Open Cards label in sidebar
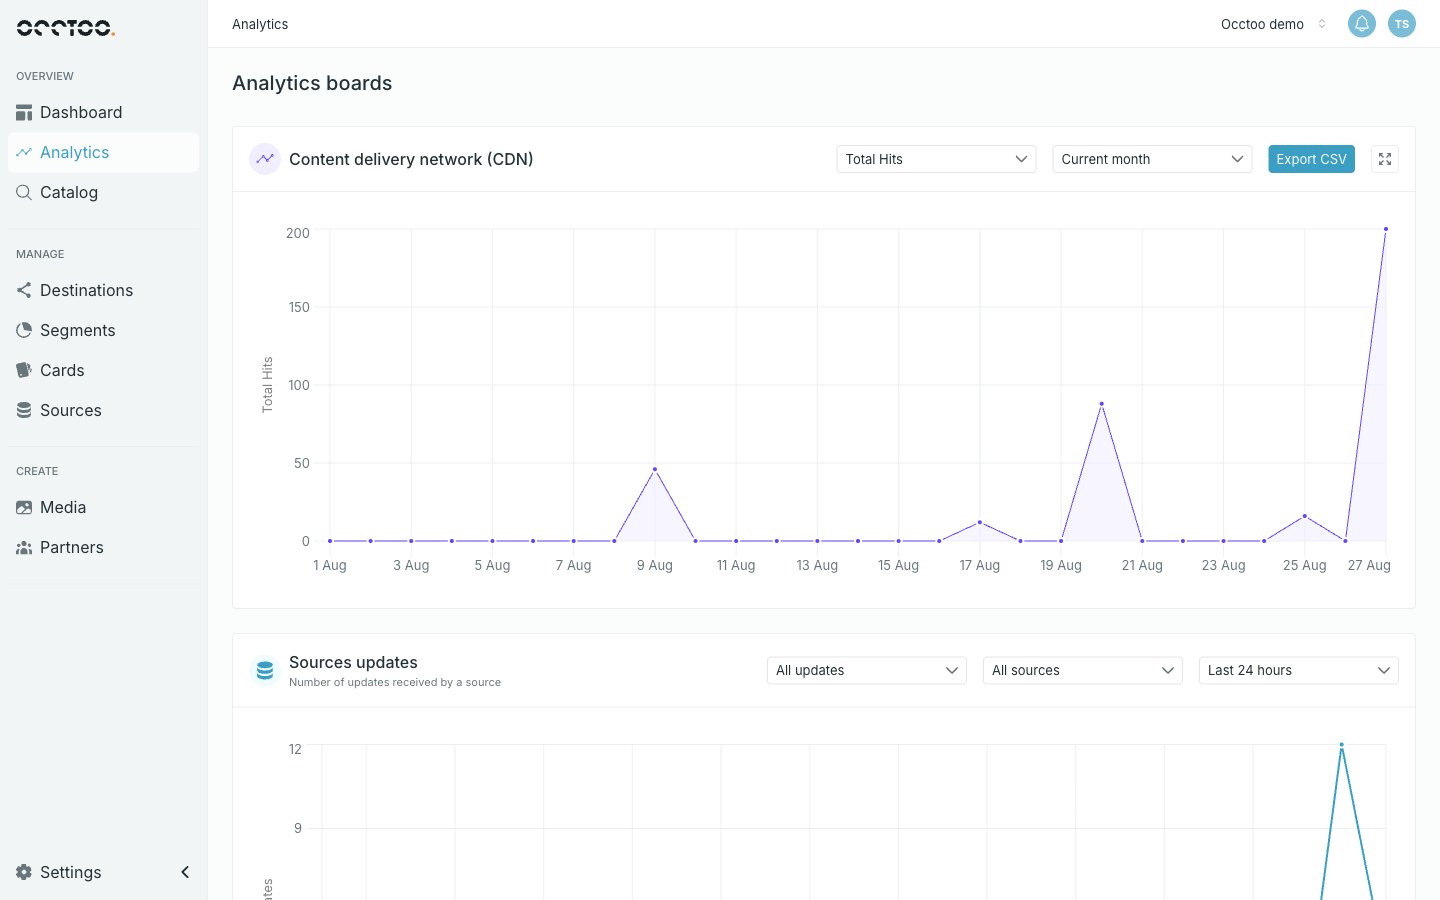 pyautogui.click(x=62, y=370)
